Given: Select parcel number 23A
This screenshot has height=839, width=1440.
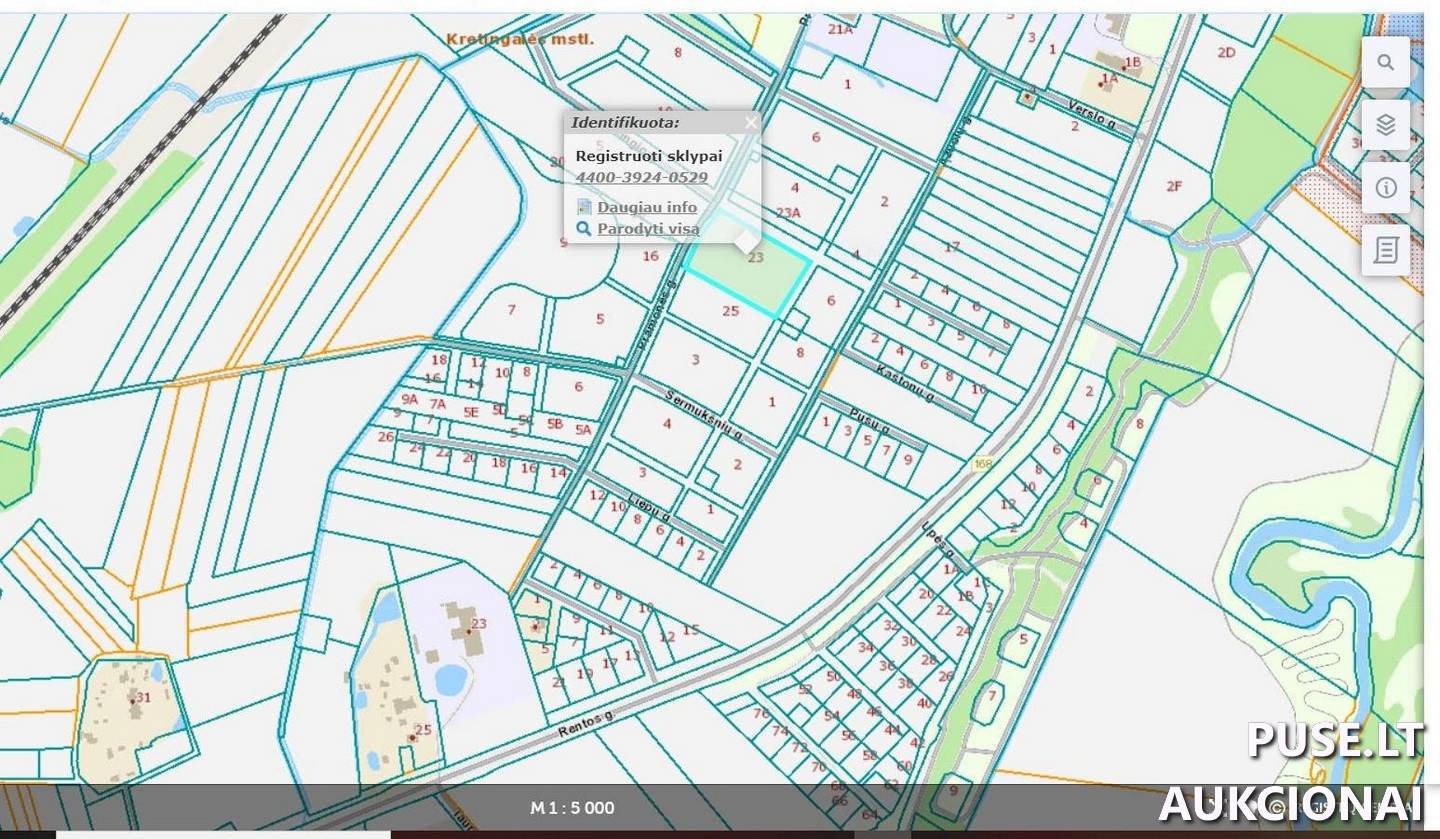Looking at the screenshot, I should click(788, 212).
